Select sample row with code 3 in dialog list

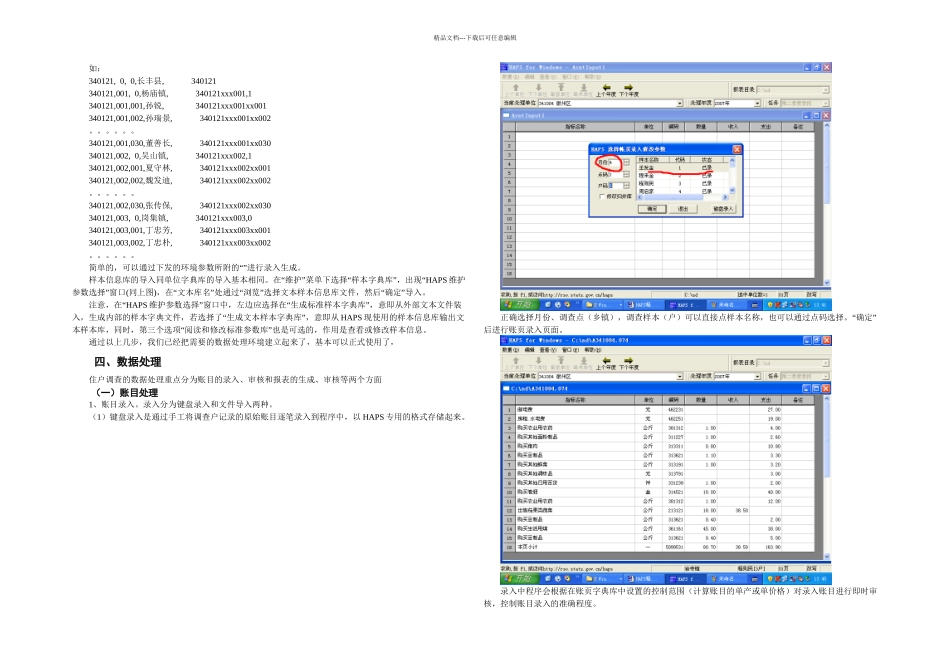point(682,184)
